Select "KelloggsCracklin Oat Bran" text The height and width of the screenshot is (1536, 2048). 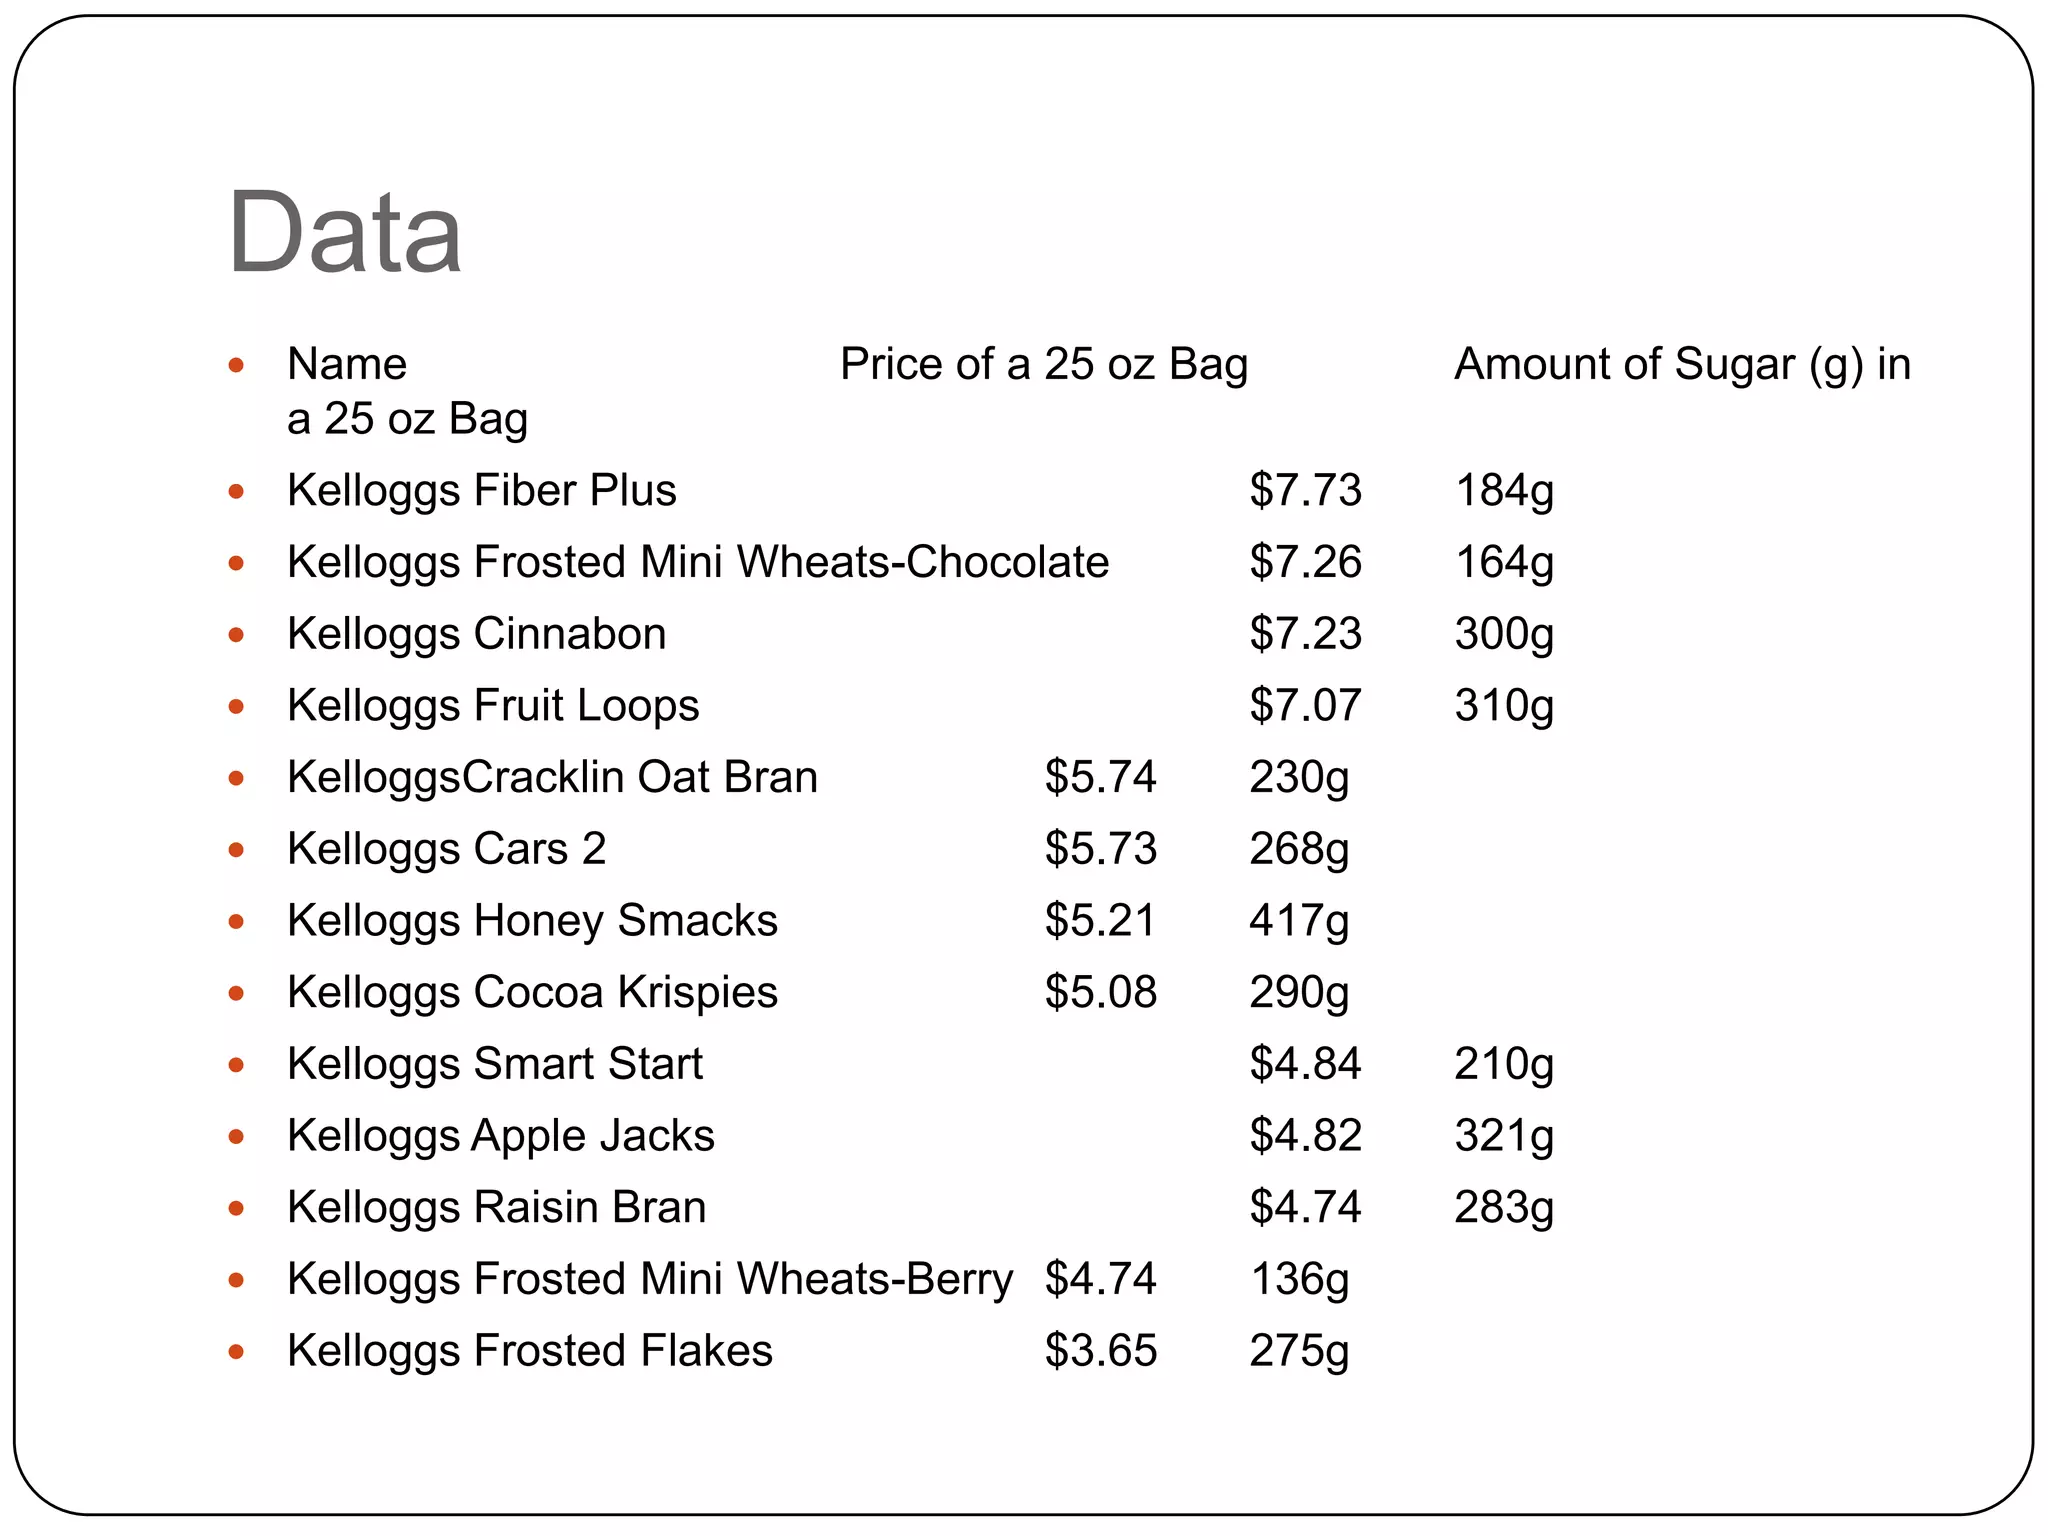(552, 777)
